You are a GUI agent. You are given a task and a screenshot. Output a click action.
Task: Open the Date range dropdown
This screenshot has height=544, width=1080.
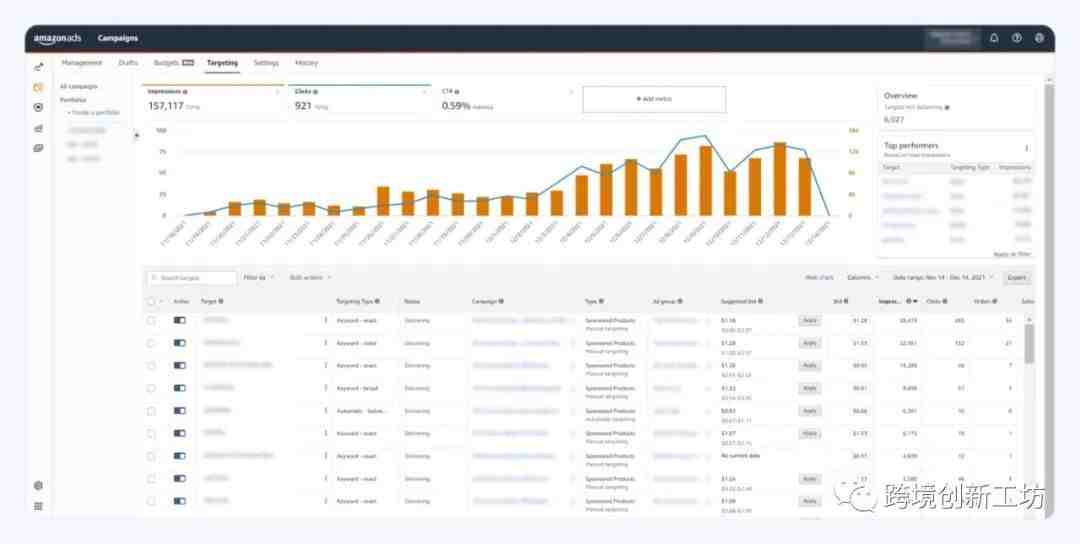pos(944,278)
